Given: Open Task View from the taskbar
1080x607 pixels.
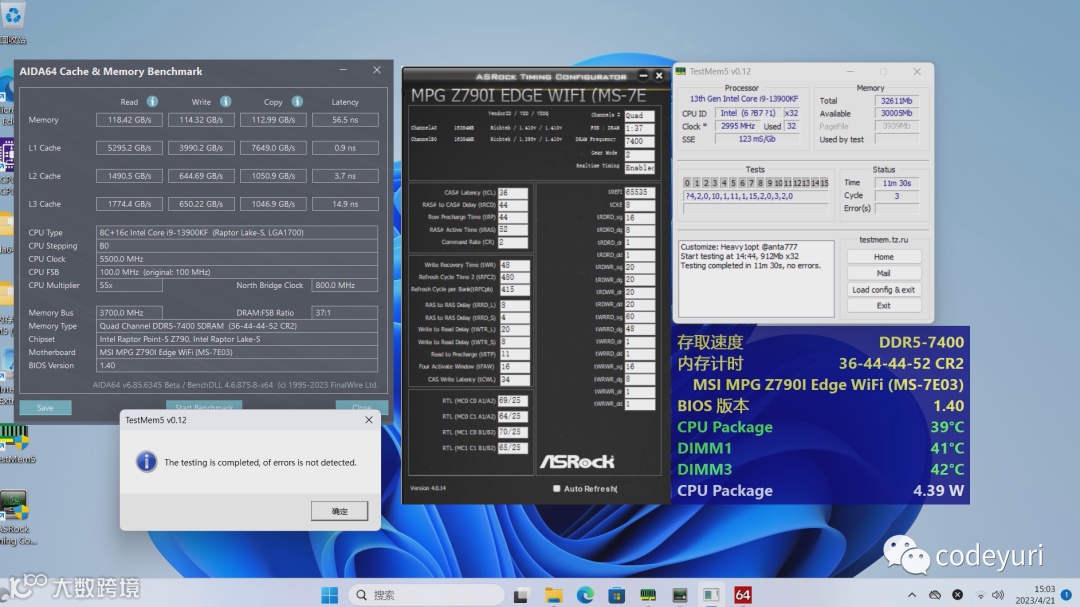Looking at the screenshot, I should (520, 595).
